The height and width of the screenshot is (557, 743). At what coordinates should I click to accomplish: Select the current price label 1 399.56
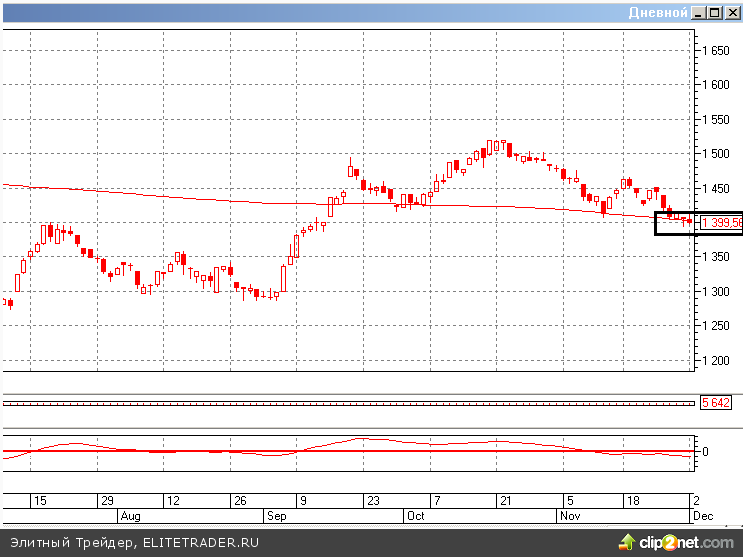(x=722, y=223)
